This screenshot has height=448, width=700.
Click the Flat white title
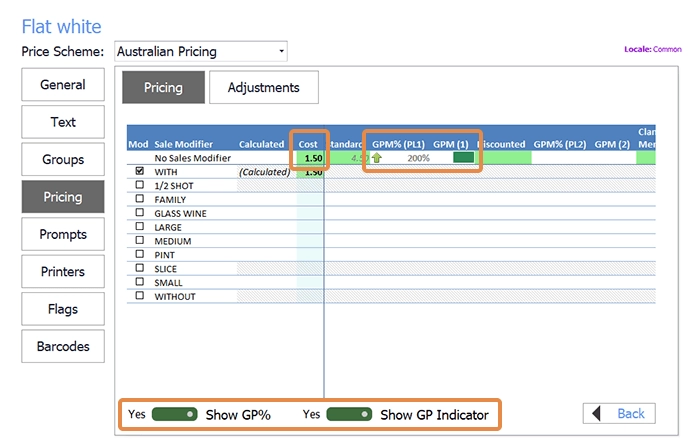62,27
